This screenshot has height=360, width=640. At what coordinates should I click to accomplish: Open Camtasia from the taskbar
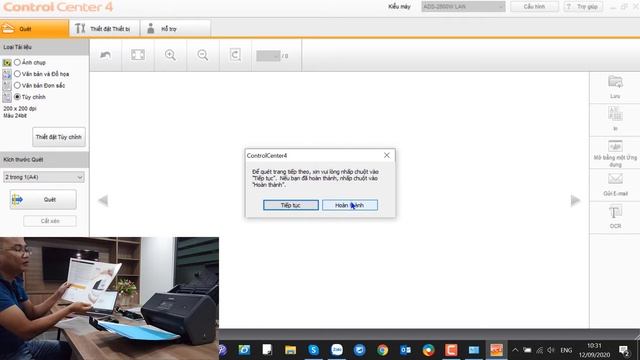pos(451,350)
